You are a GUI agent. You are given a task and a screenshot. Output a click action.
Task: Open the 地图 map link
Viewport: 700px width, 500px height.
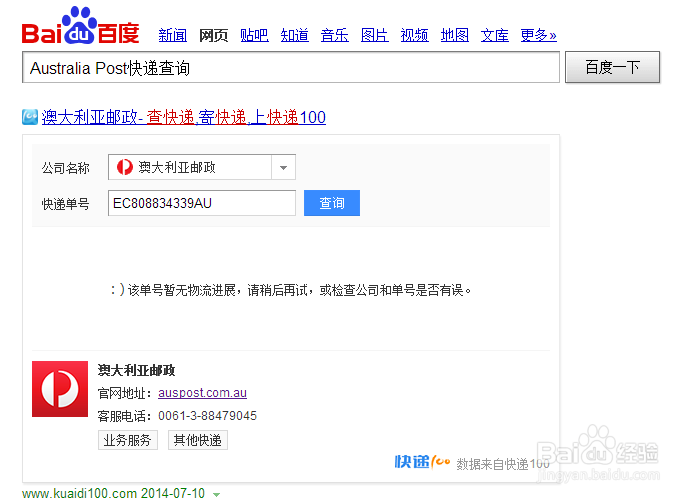(454, 35)
